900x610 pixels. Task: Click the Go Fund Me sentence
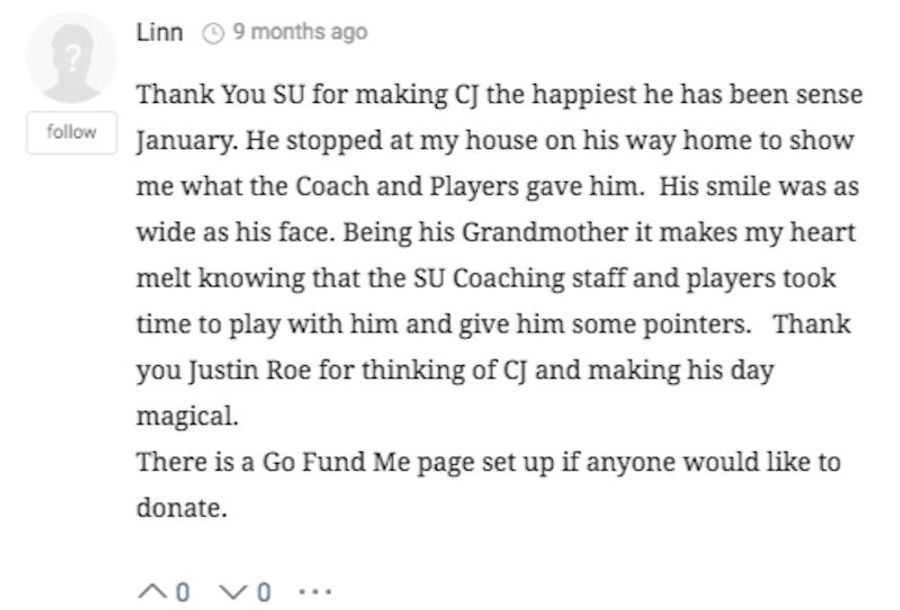[488, 484]
